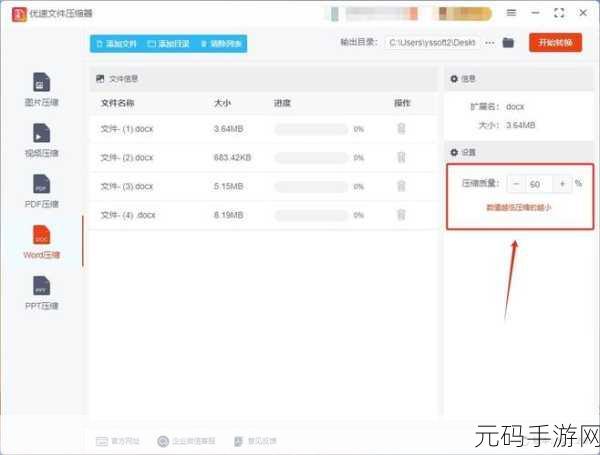
Task: Maximize the compressor window
Action: tap(559, 13)
